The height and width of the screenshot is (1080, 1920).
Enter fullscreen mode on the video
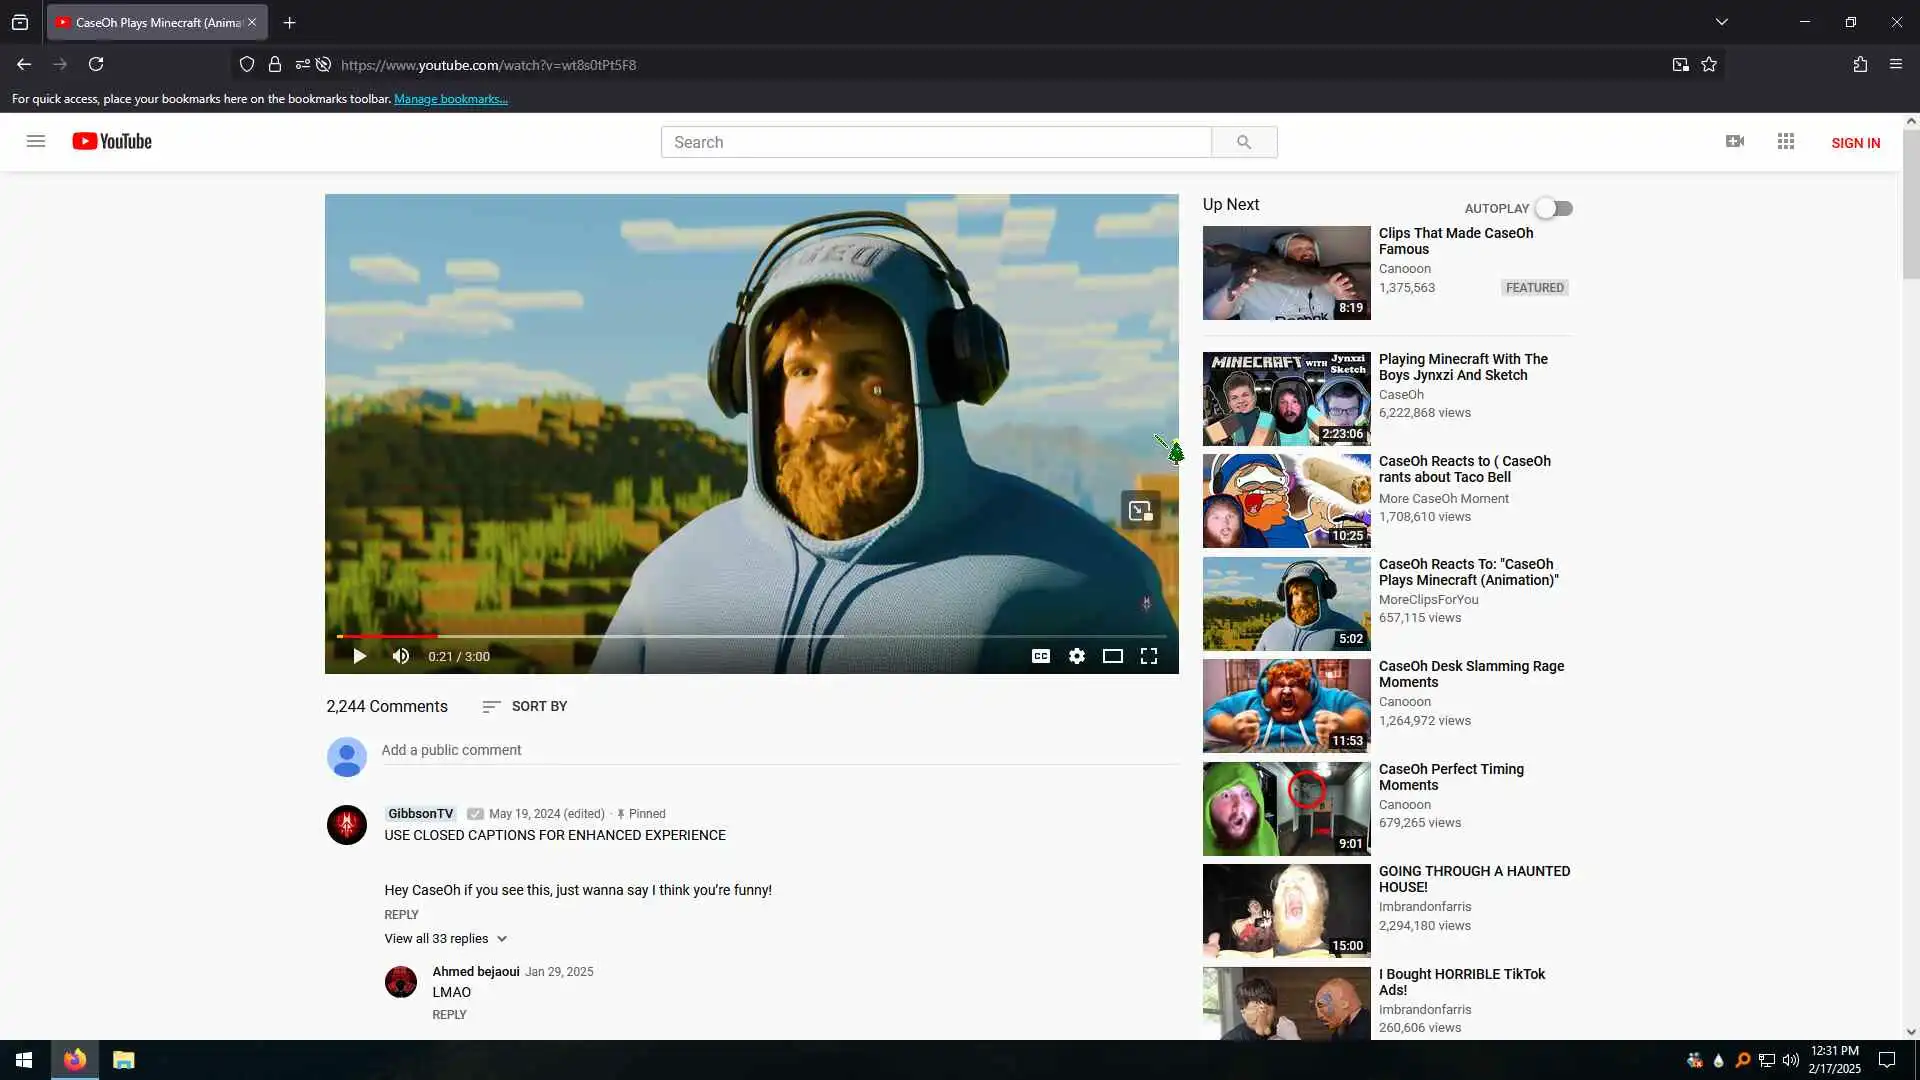1149,656
